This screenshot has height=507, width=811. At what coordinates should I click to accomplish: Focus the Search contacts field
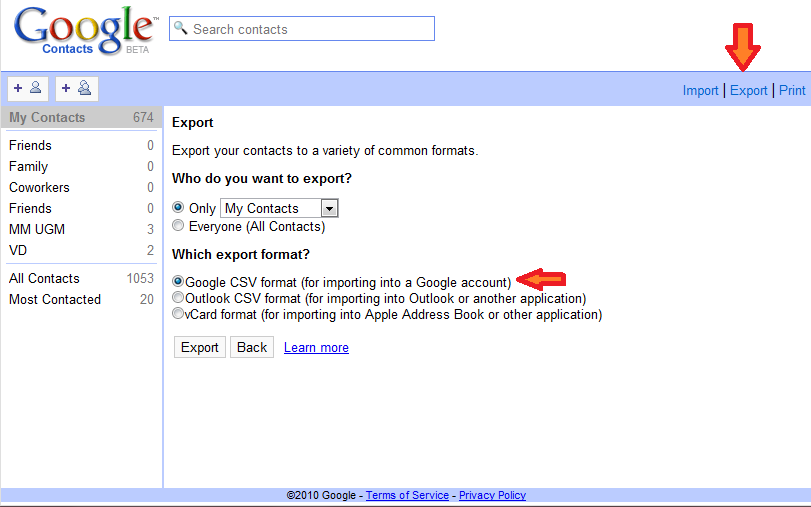[302, 28]
